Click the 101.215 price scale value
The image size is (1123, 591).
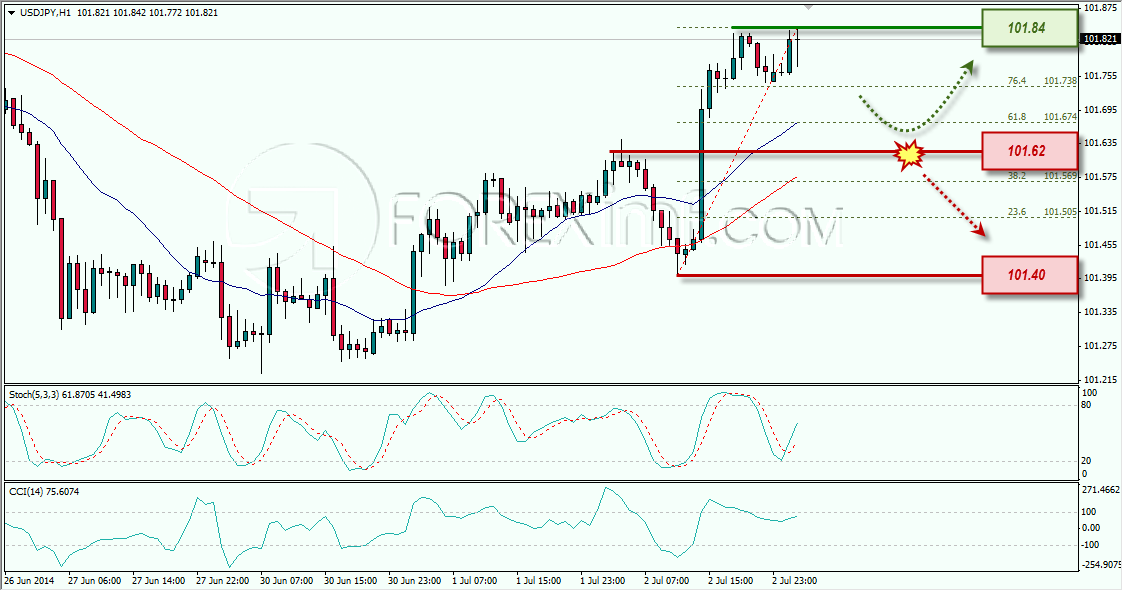coord(1099,379)
